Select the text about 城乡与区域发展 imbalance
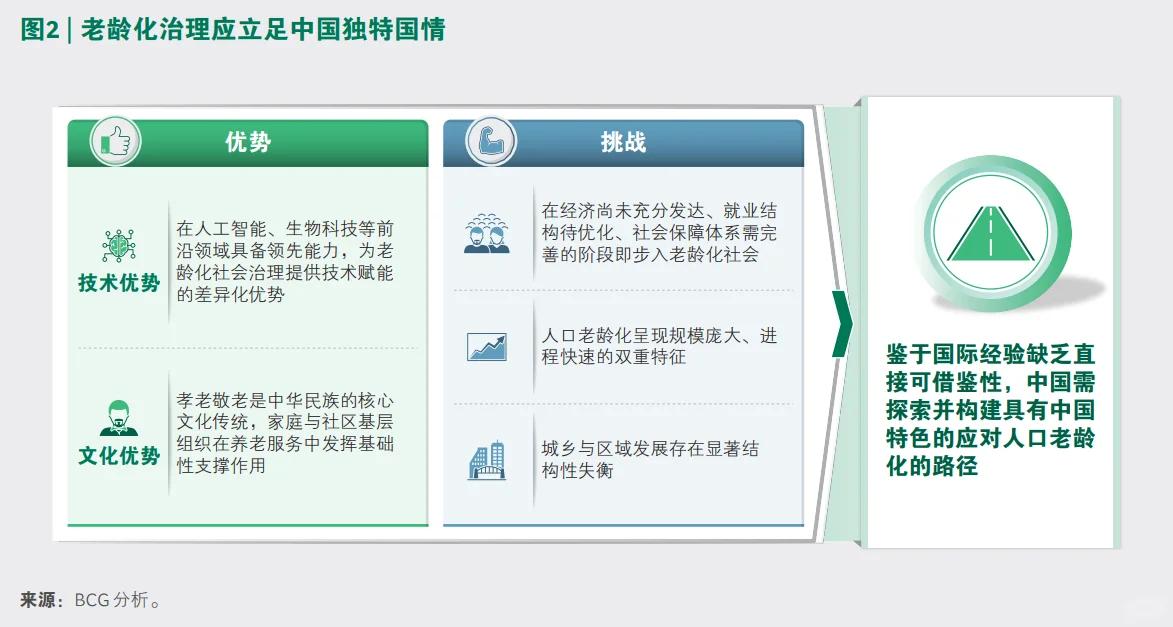Image resolution: width=1173 pixels, height=627 pixels. click(x=650, y=459)
